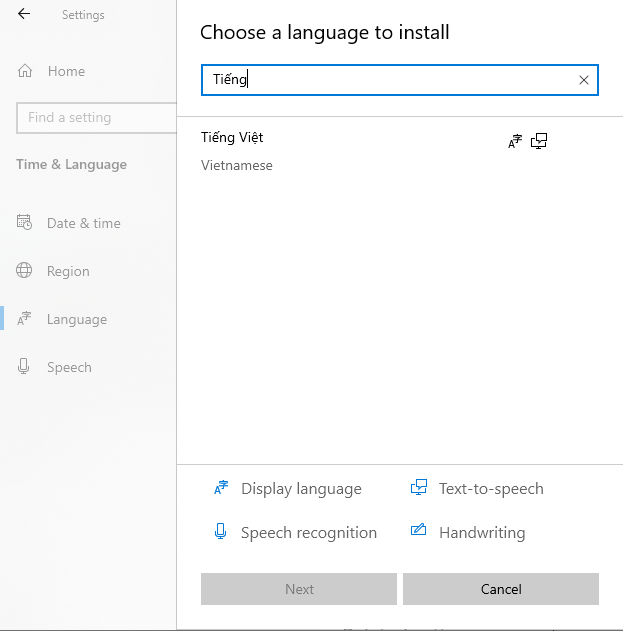This screenshot has width=623, height=631.
Task: Click the Cancel button
Action: [x=501, y=589]
